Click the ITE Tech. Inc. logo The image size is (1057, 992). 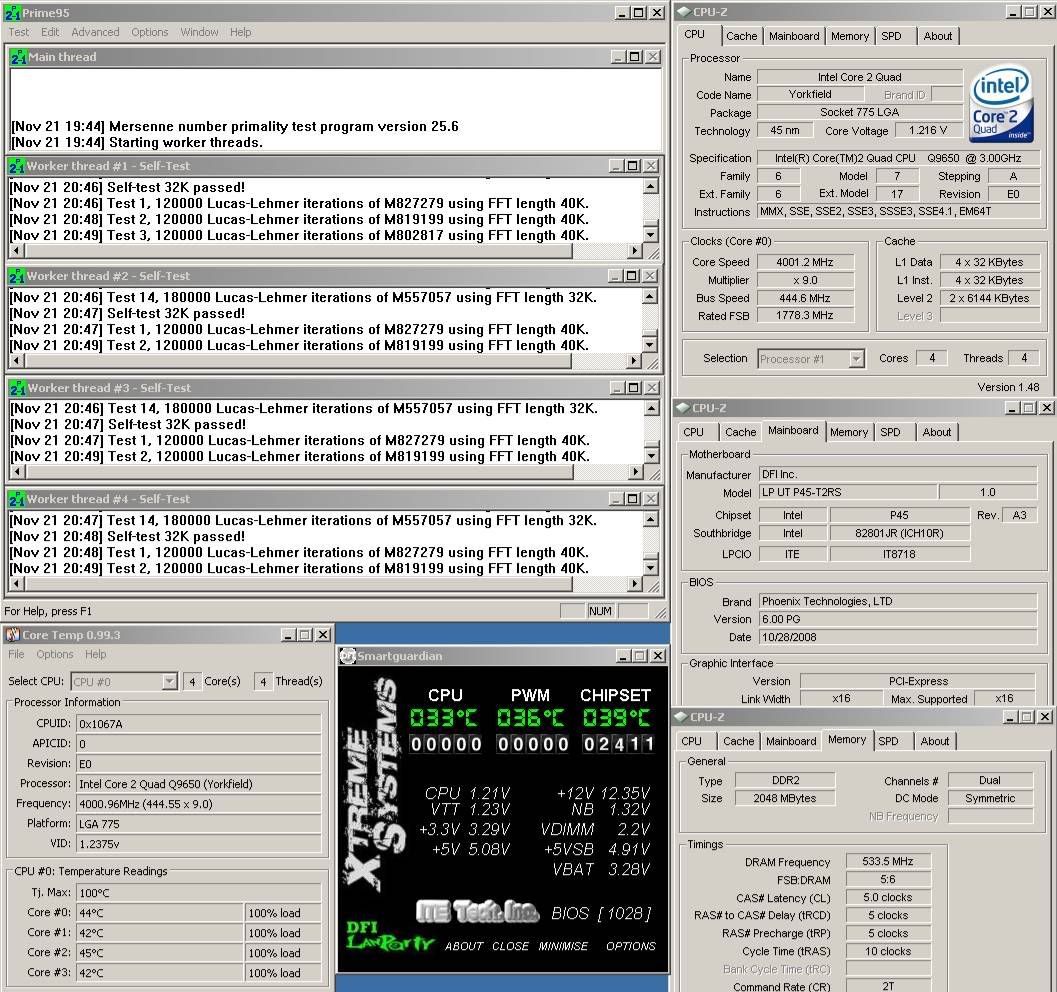[x=477, y=912]
